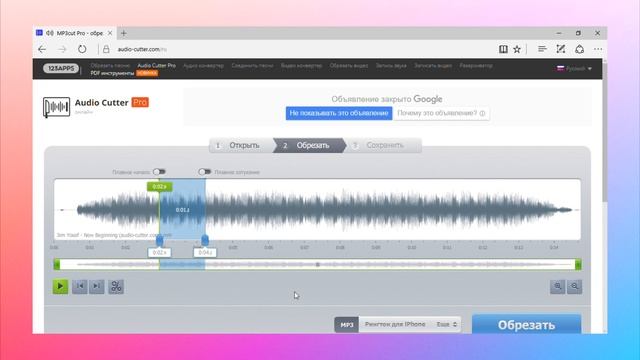Click Не показывать это объявление

[339, 113]
